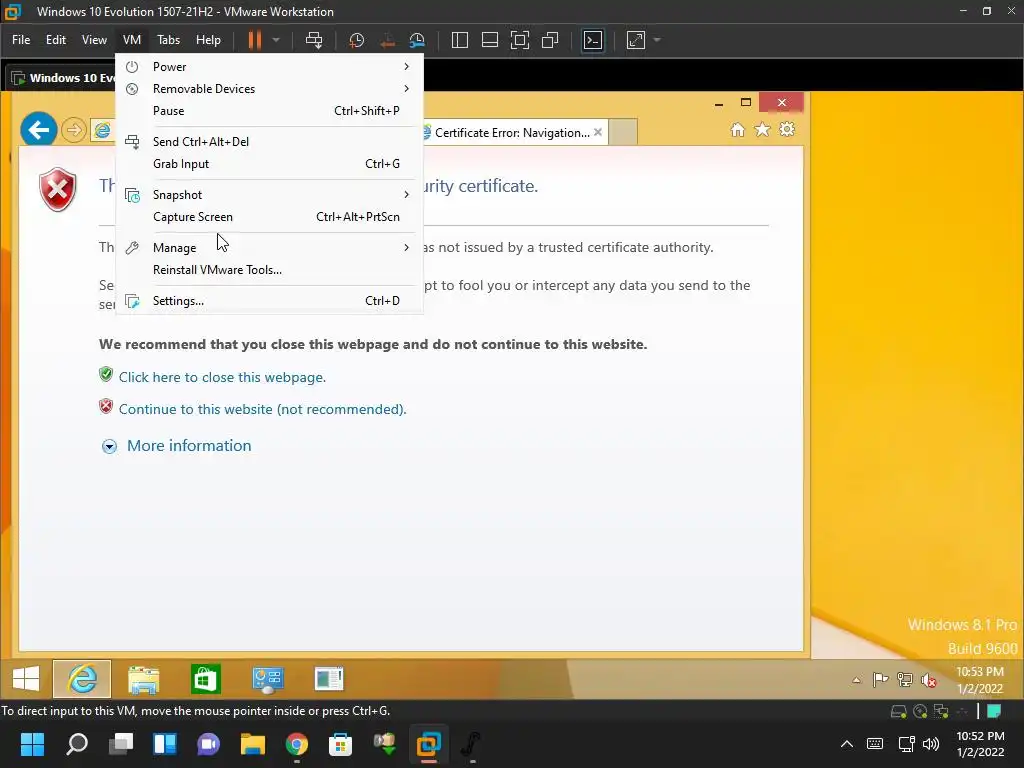Screen dimensions: 1024x768
Task: Click the host Windows 11 Start button
Action: click(x=32, y=744)
